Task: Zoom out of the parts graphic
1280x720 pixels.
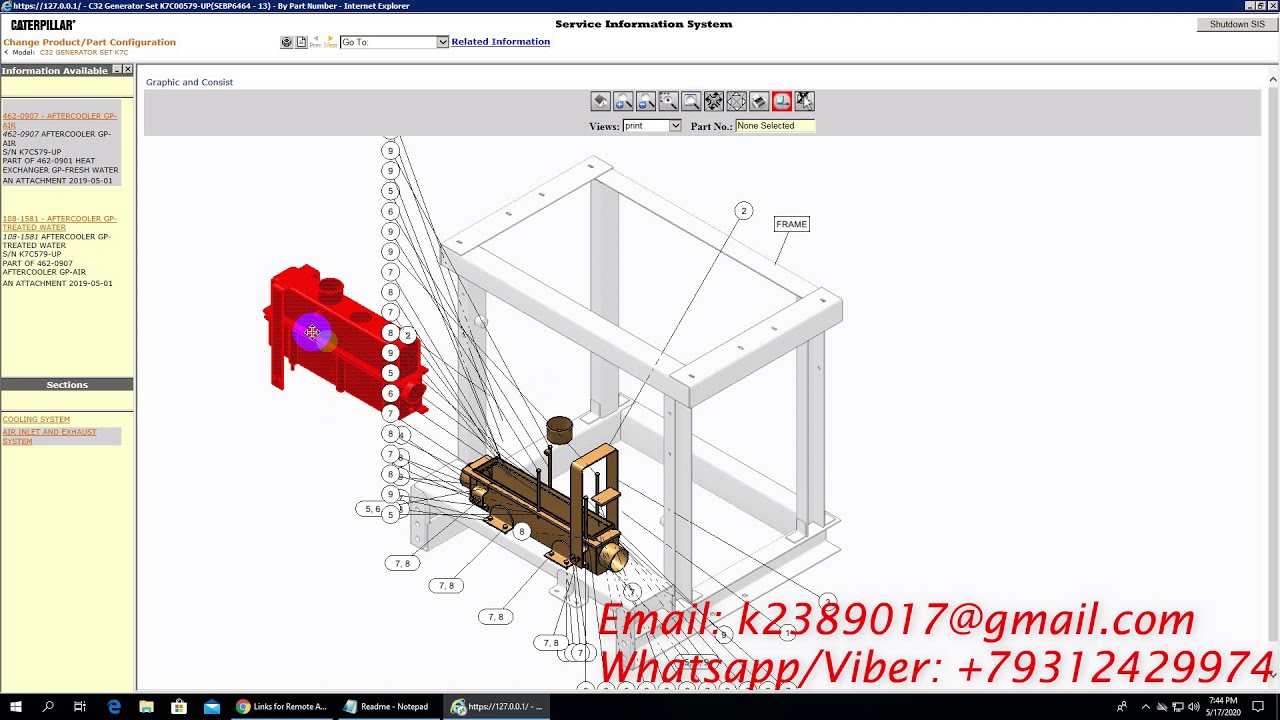Action: [x=646, y=101]
